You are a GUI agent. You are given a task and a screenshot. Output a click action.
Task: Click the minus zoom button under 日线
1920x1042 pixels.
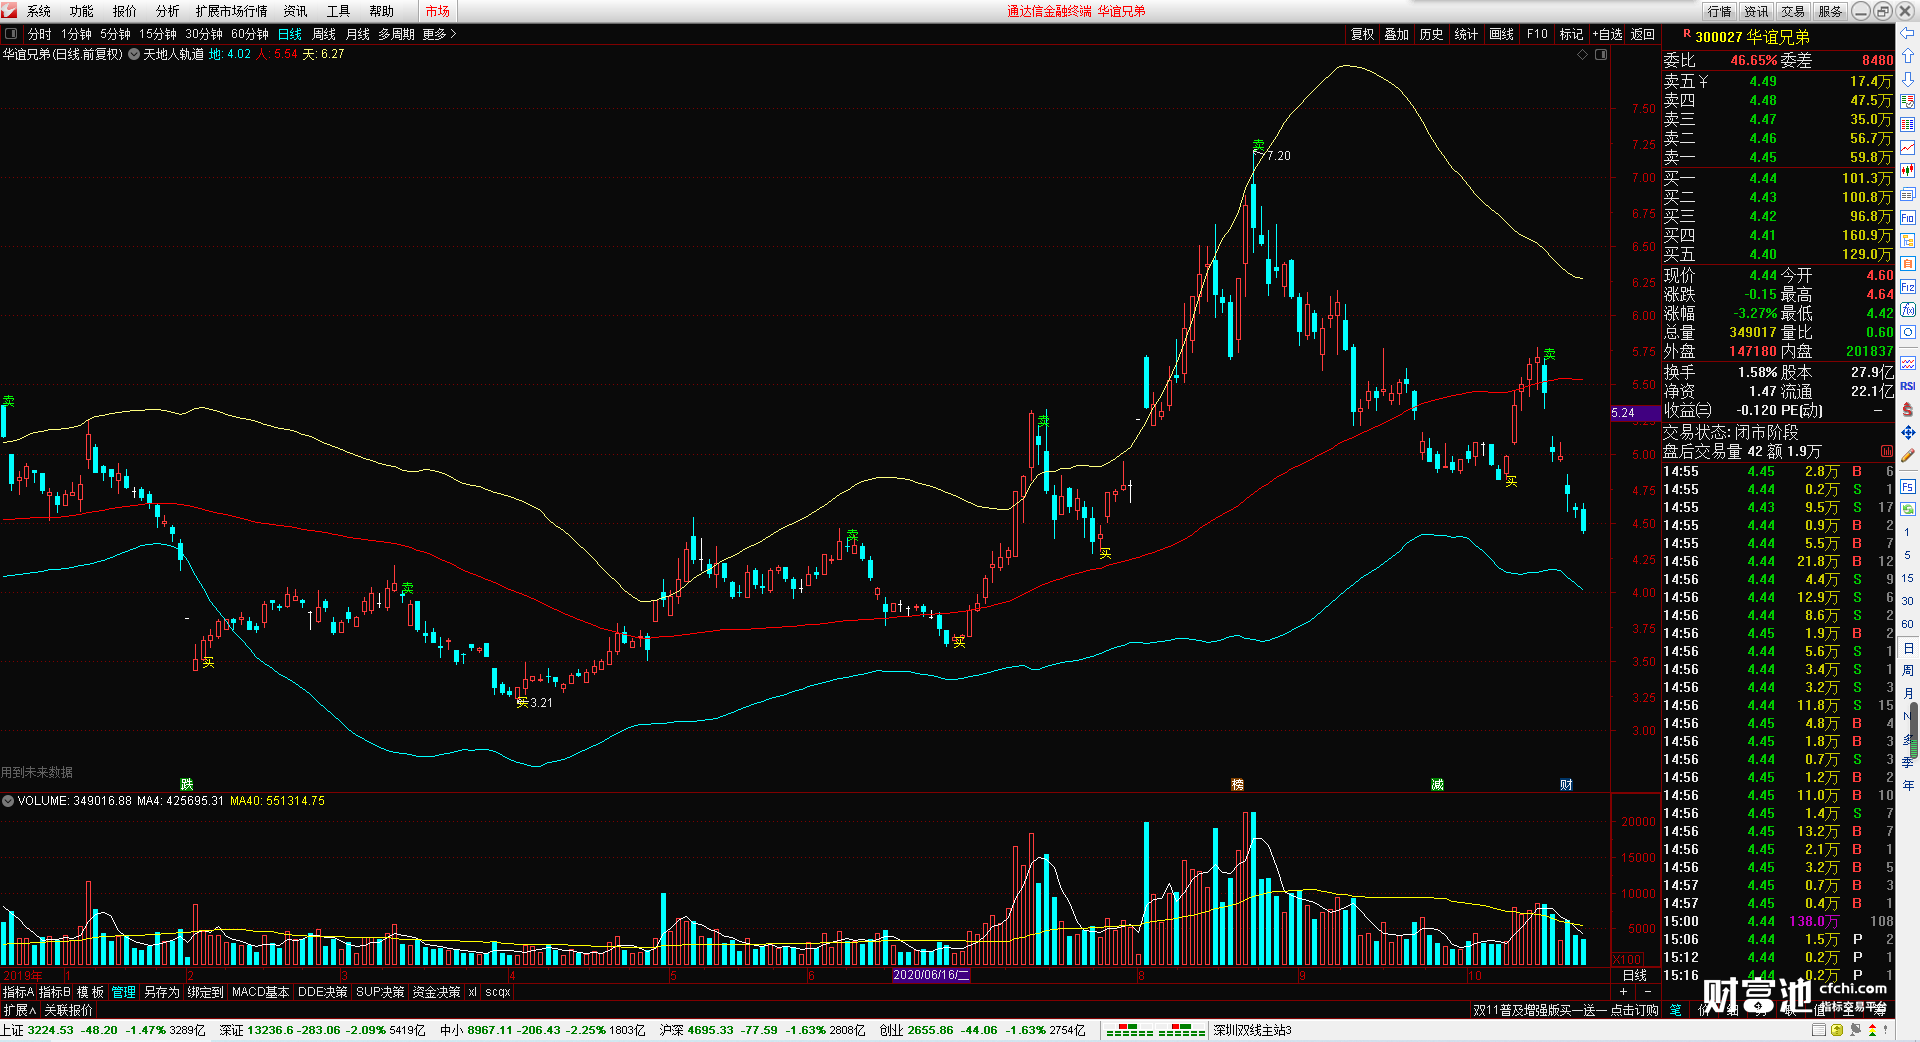tap(1648, 992)
